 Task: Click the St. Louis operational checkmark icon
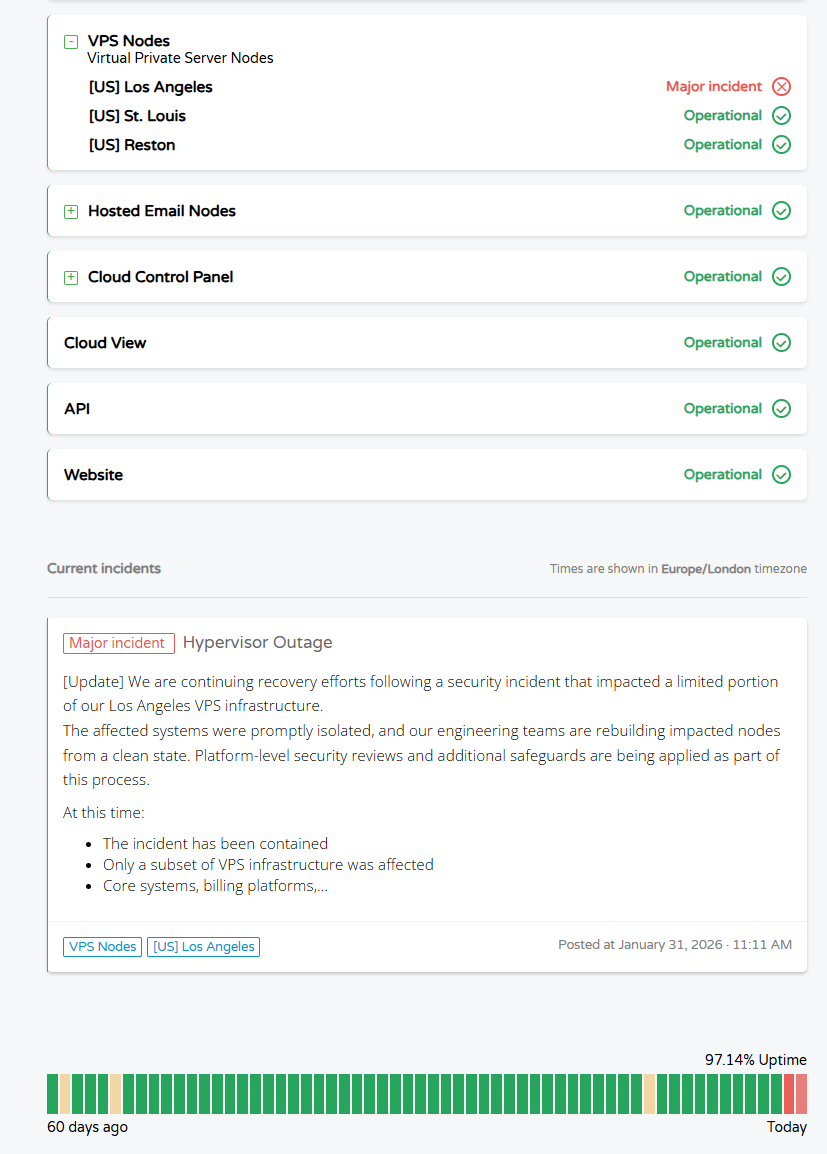tap(781, 116)
